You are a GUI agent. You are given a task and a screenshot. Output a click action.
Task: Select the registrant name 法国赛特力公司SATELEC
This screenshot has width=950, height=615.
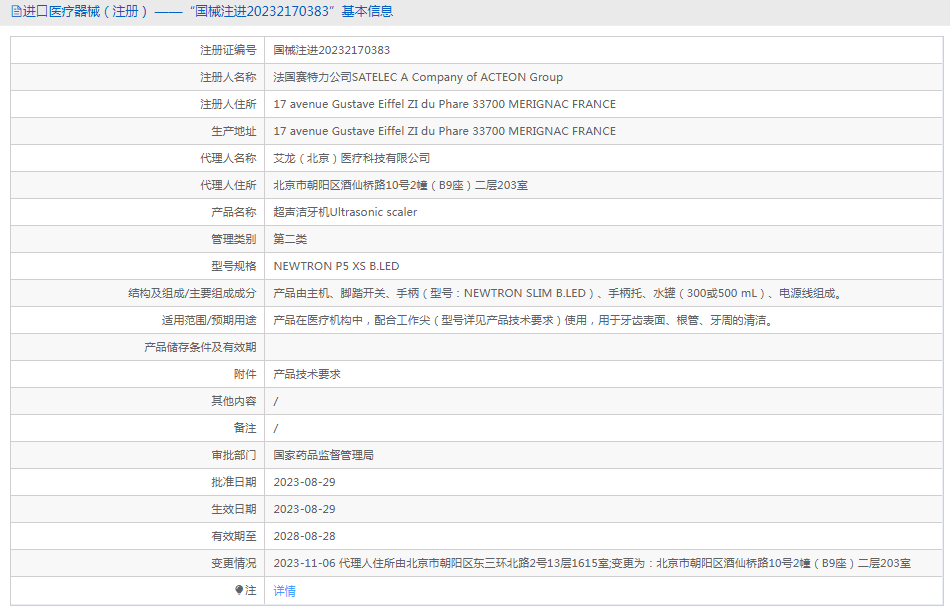(418, 77)
